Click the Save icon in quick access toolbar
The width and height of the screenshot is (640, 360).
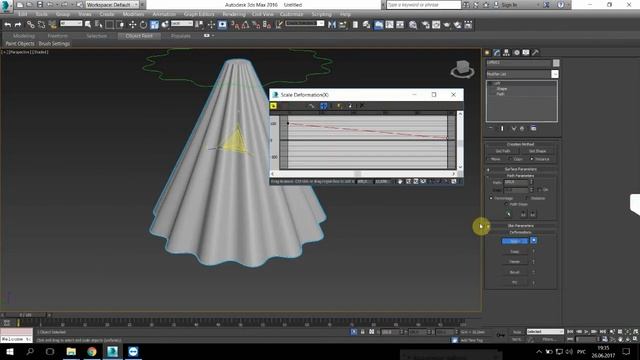(x=40, y=4)
